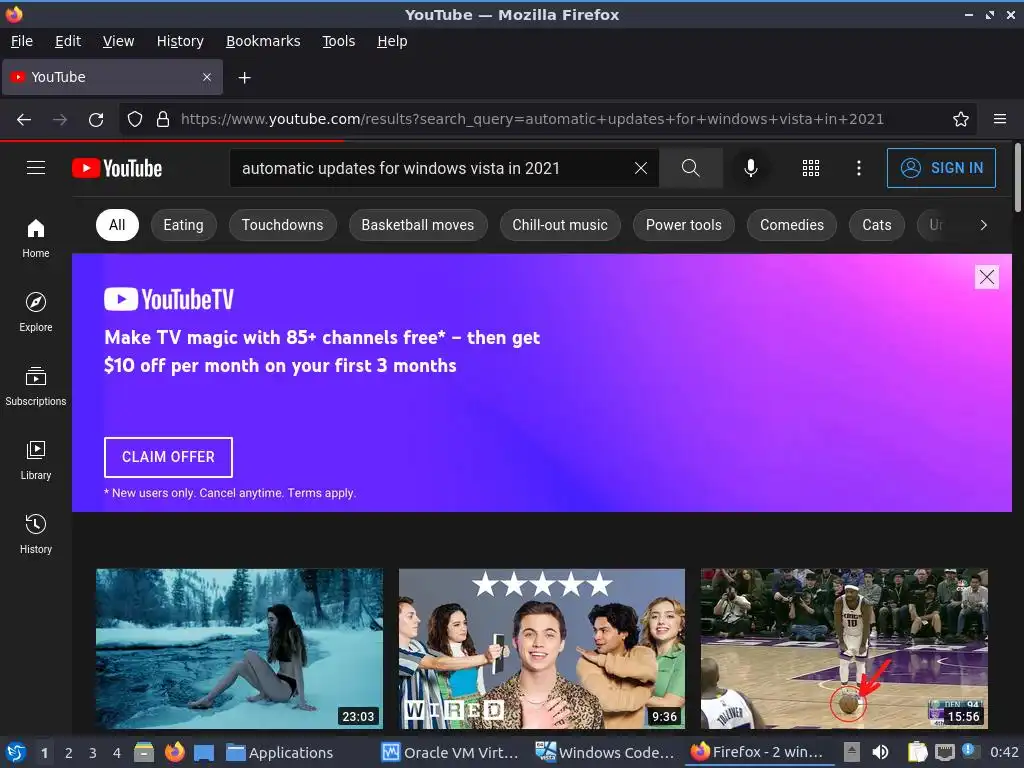This screenshot has height=768, width=1024.
Task: Start voice search with microphone icon
Action: (751, 168)
